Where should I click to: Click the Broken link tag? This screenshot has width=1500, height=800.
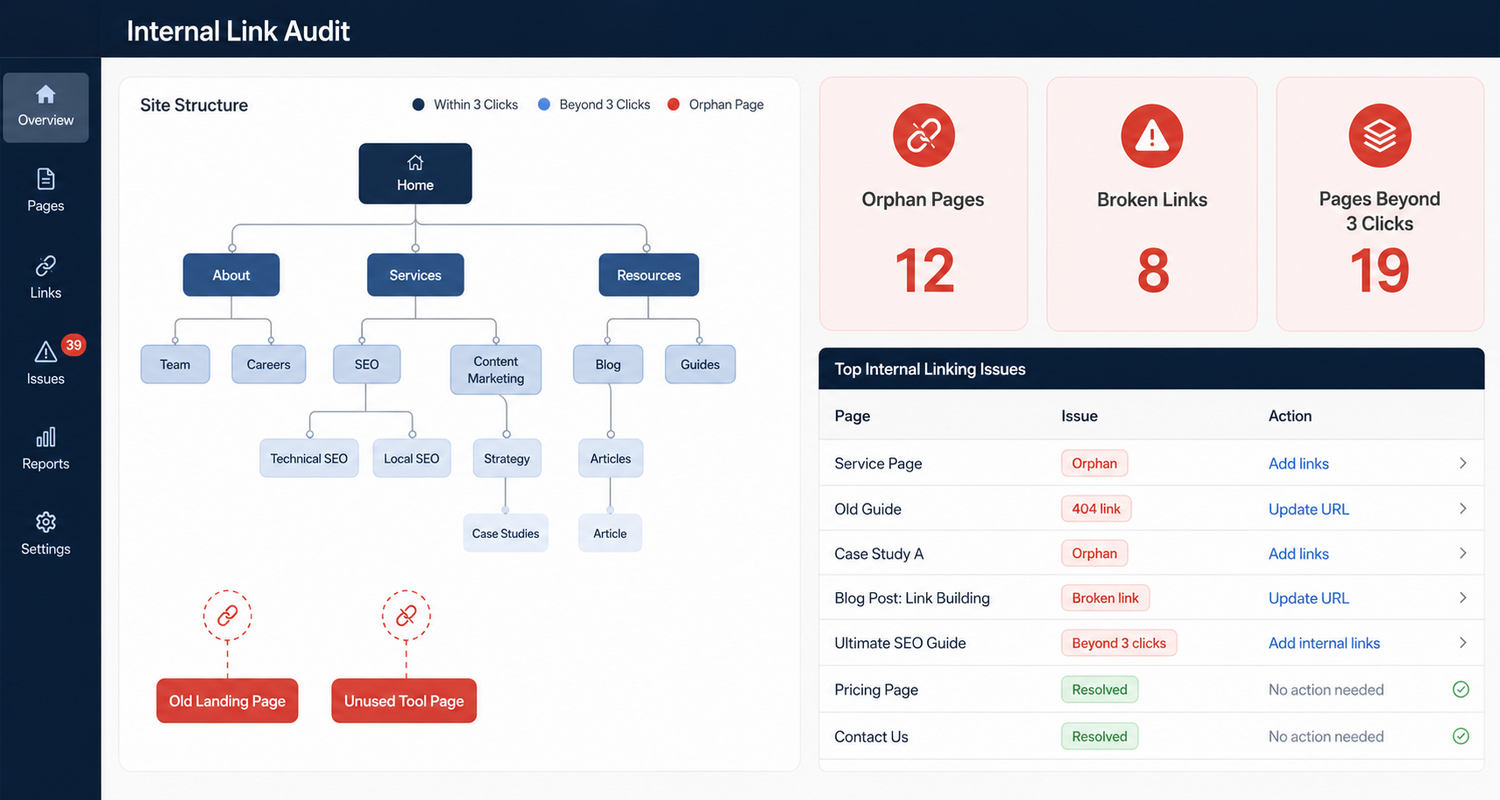(x=1105, y=598)
